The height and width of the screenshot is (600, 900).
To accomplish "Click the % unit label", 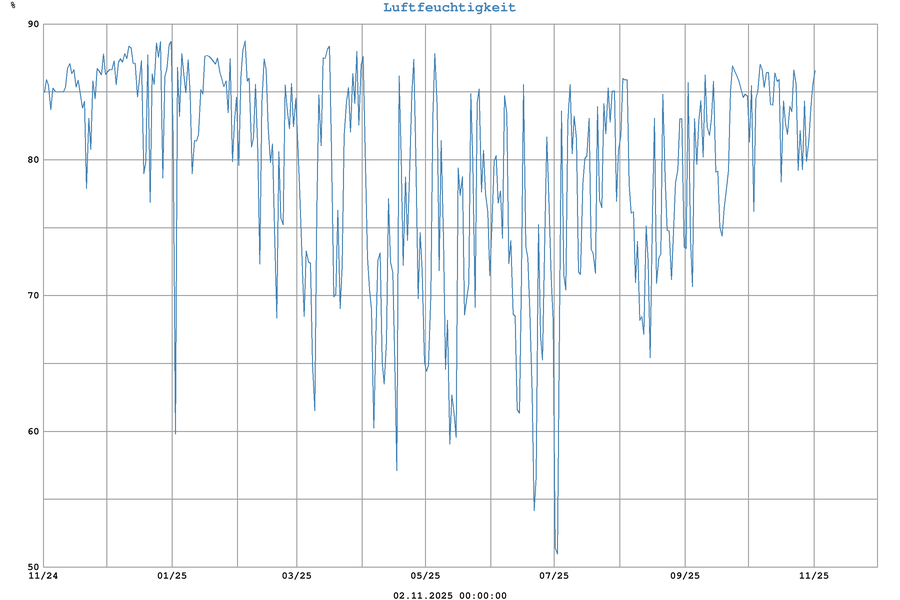I will (x=13, y=6).
